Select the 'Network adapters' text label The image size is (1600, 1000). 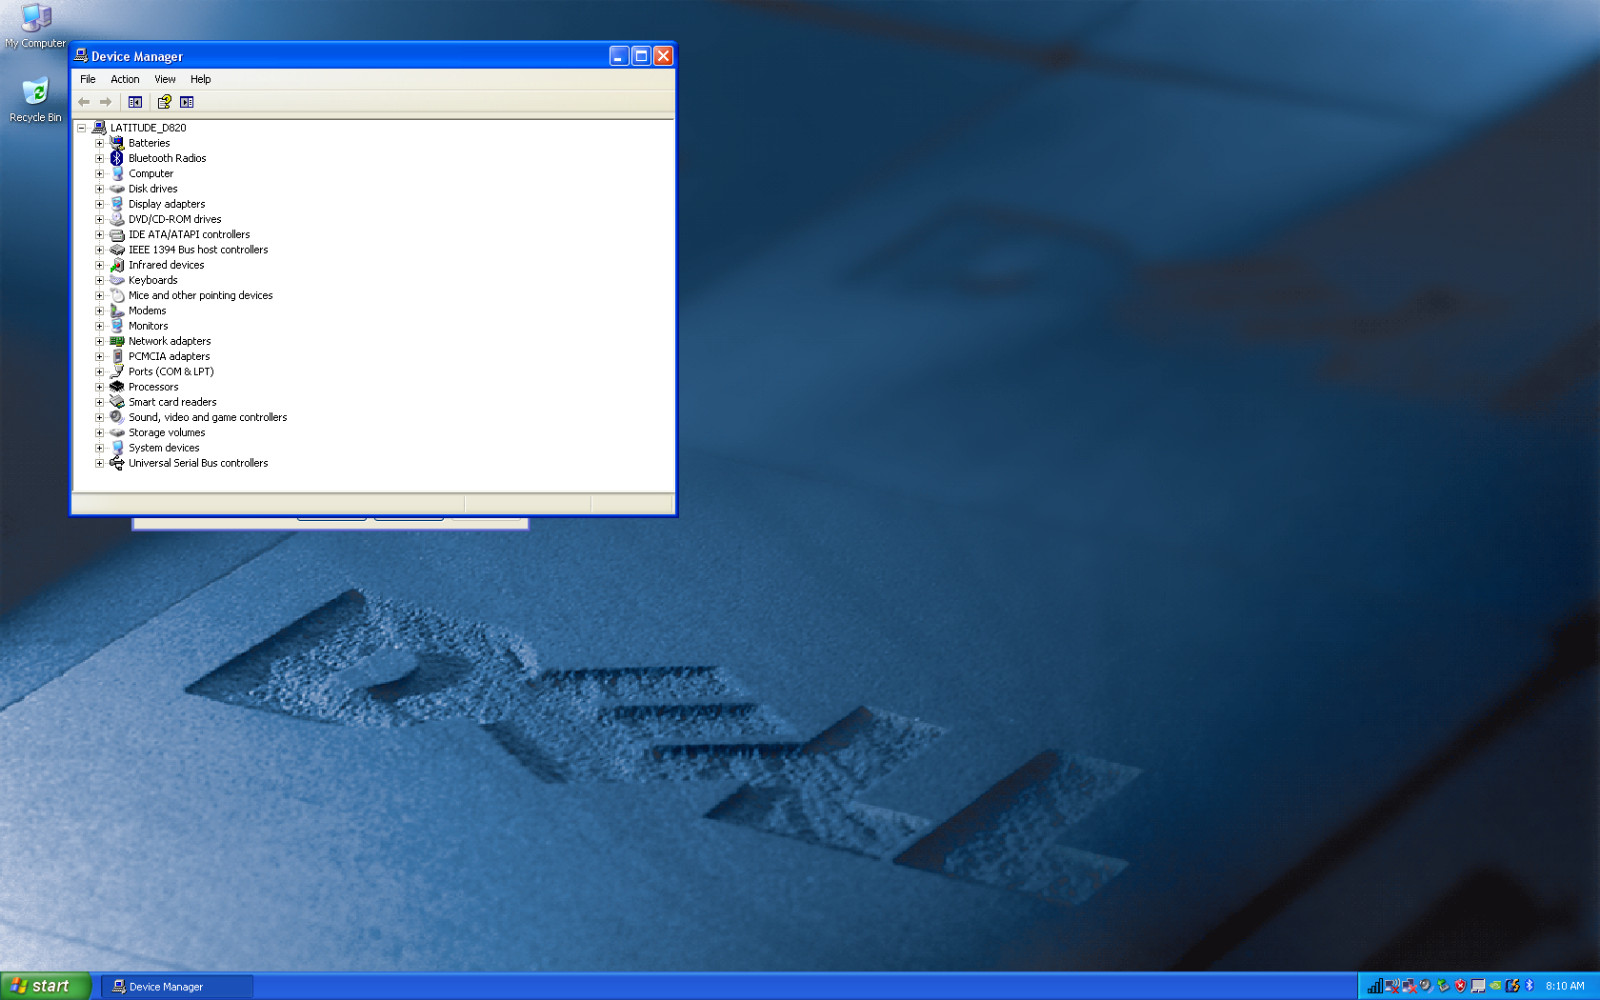(170, 341)
